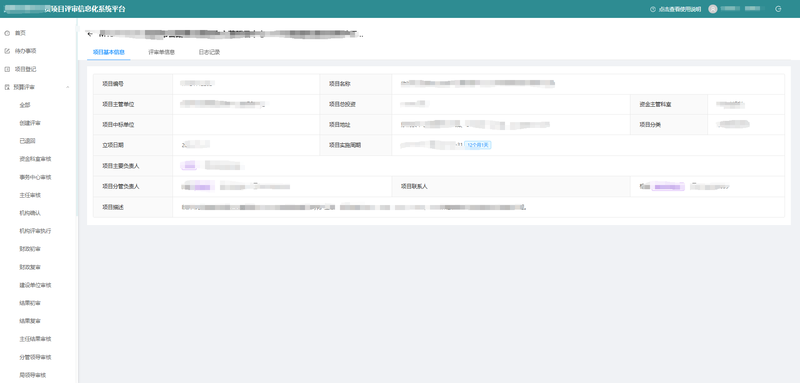Click the logout icon at top right
The width and height of the screenshot is (800, 383).
[x=778, y=9]
